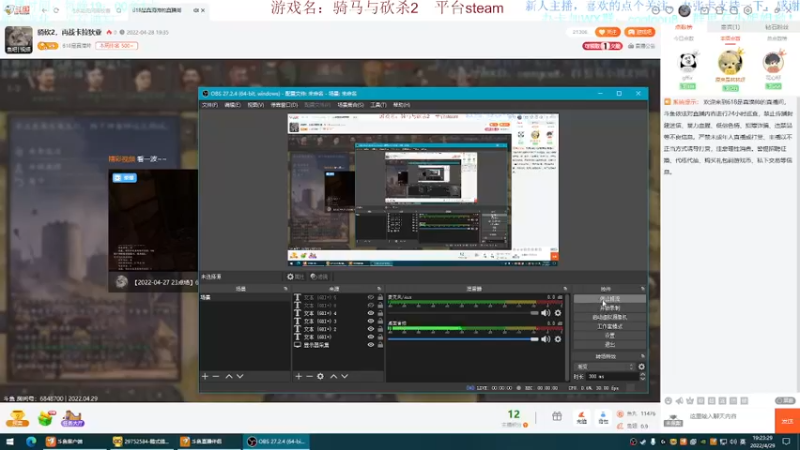Click the Windows Start button
Image resolution: width=800 pixels, height=450 pixels.
pos(10,441)
